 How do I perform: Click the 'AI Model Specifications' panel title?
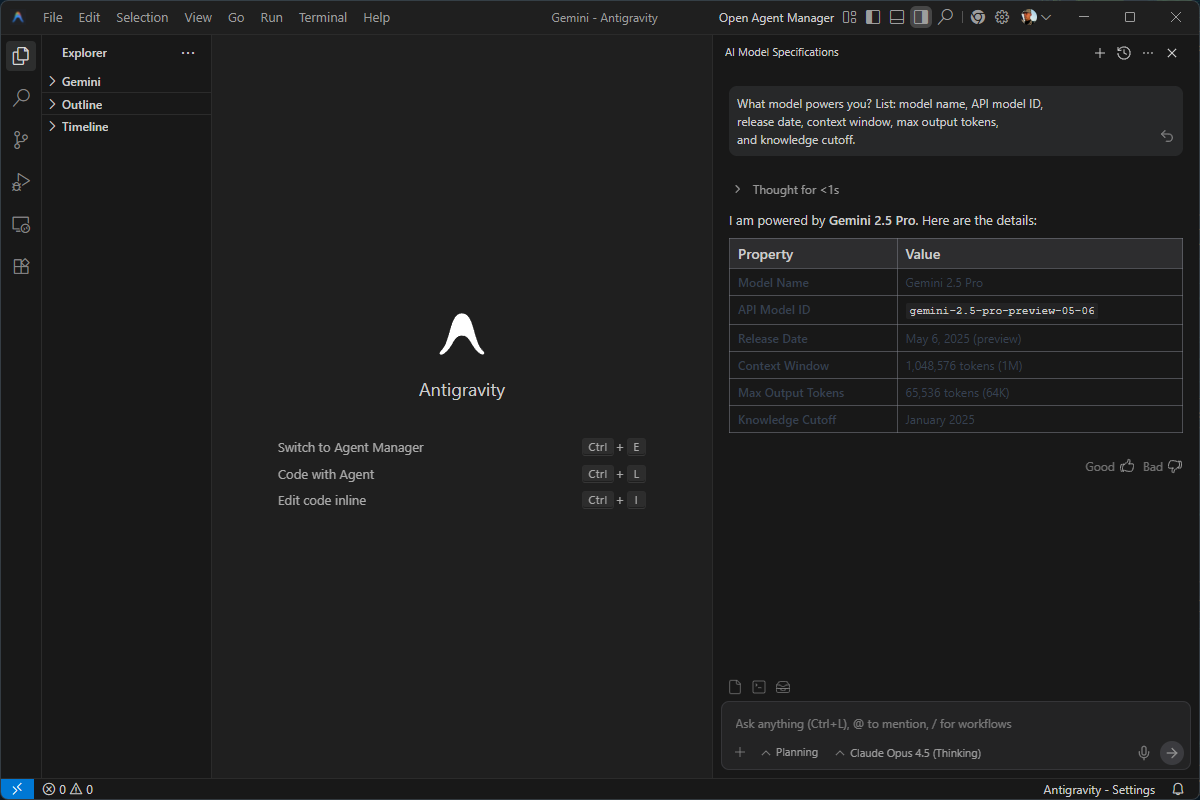coord(782,52)
